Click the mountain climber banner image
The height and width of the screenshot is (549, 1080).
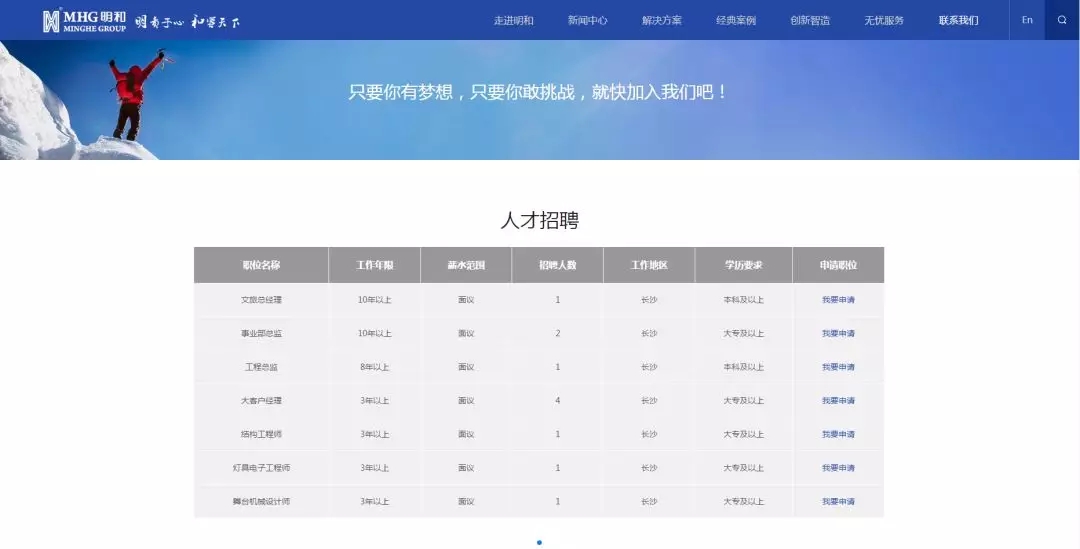coord(130,100)
